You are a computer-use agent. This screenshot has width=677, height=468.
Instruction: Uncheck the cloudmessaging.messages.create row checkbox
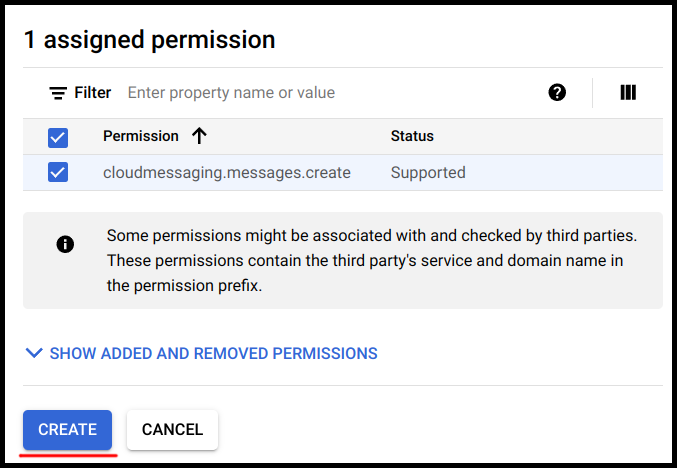click(x=58, y=173)
